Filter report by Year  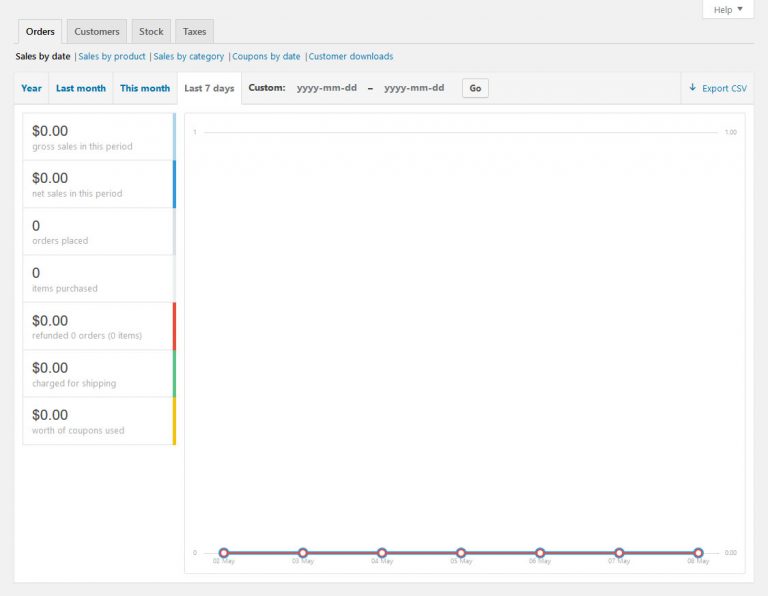pyautogui.click(x=32, y=88)
